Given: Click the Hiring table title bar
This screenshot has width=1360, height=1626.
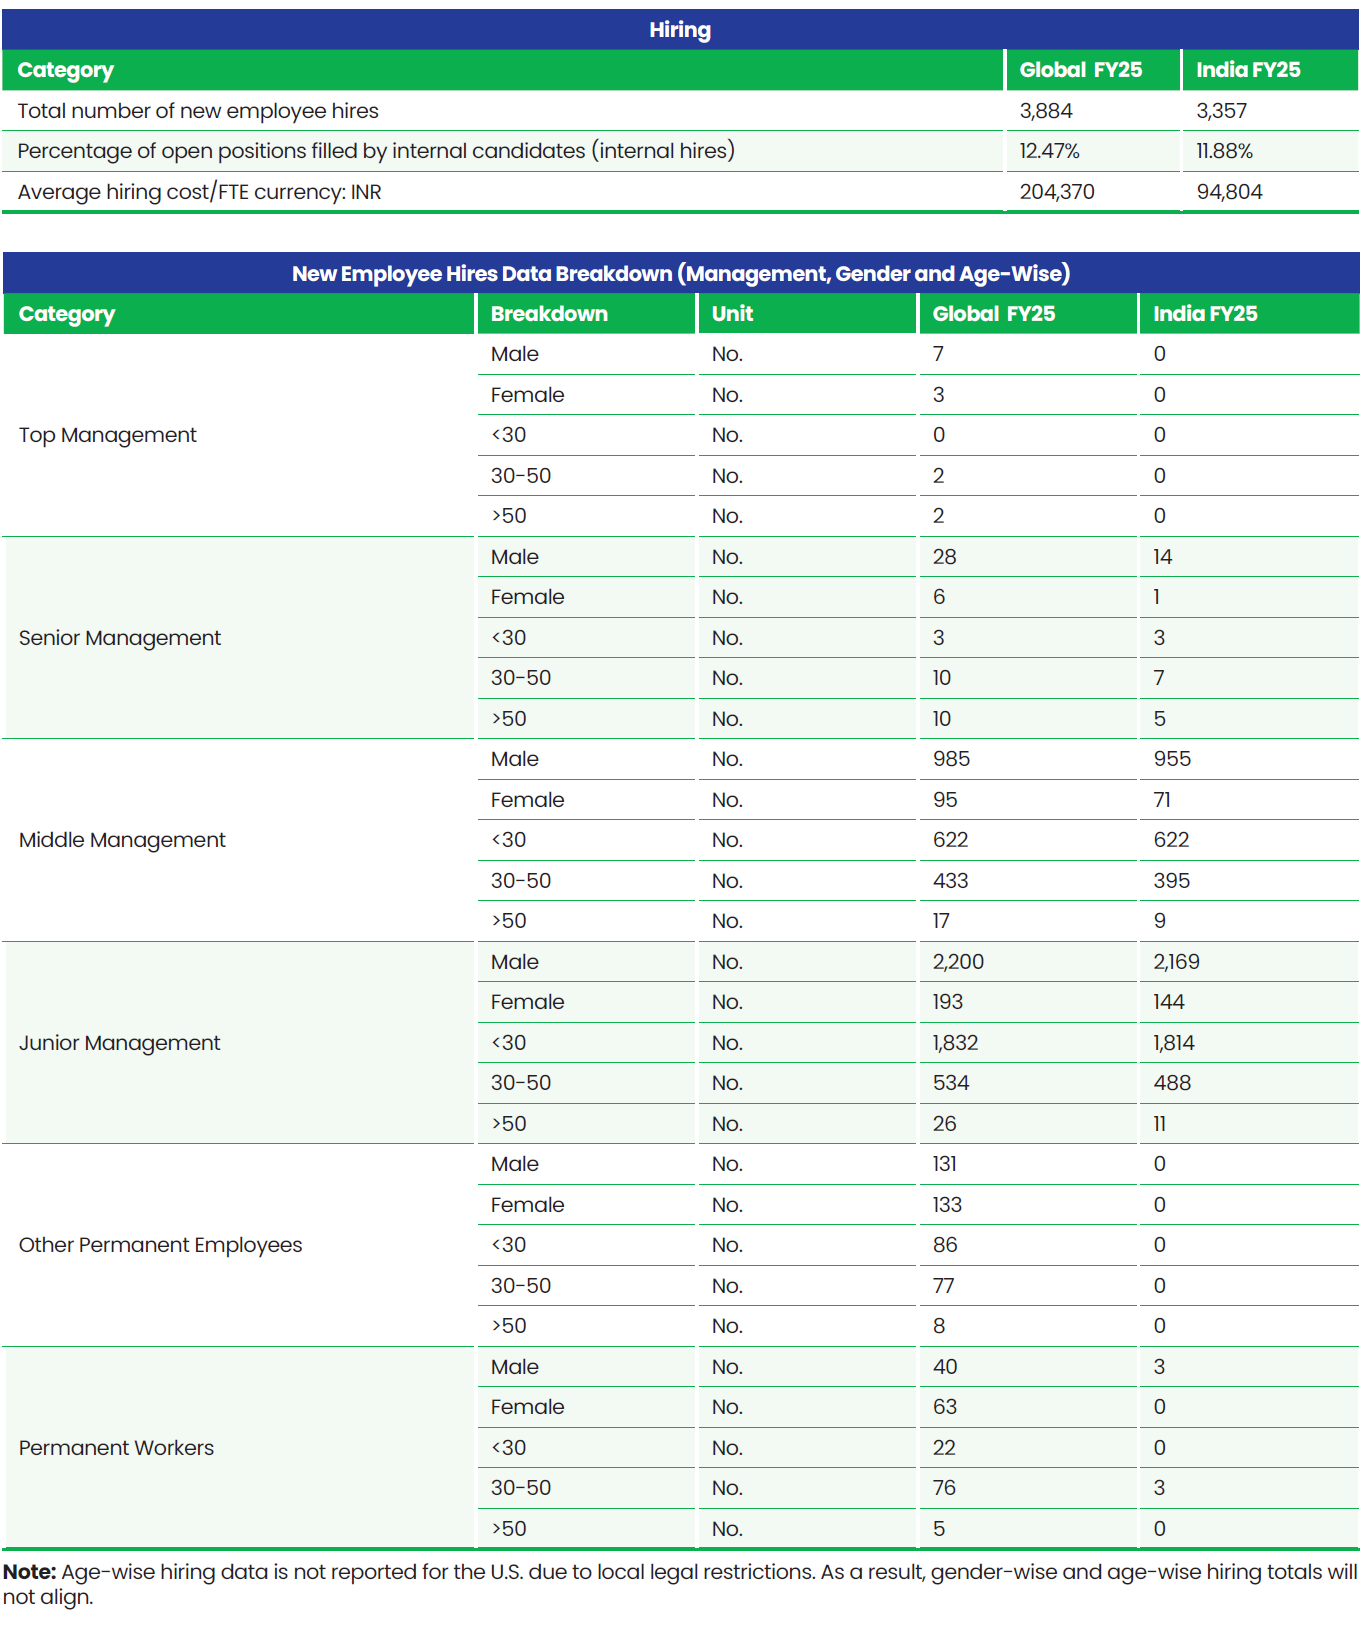Looking at the screenshot, I should (x=680, y=30).
